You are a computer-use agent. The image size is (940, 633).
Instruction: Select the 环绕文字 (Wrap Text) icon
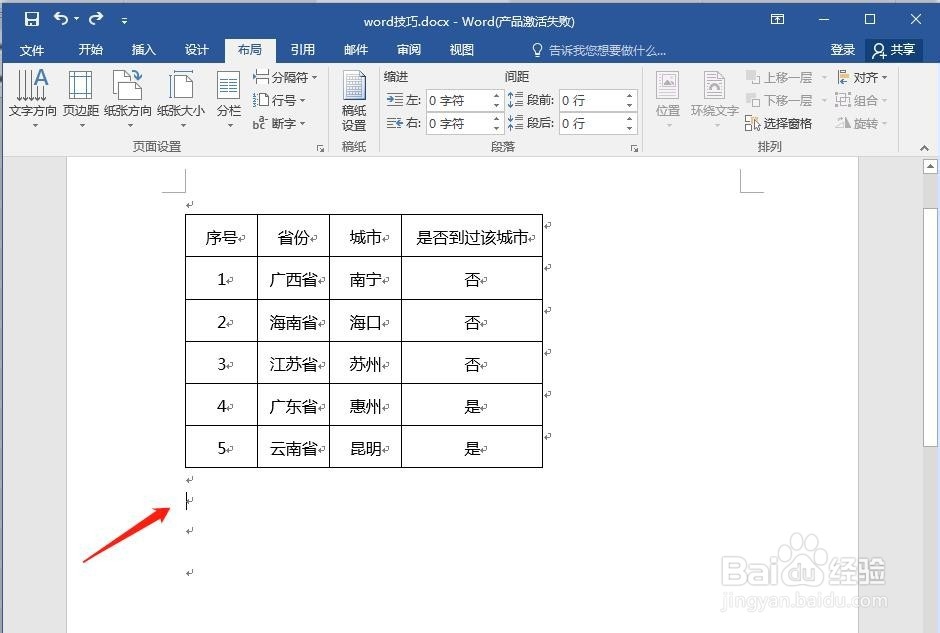tap(713, 97)
